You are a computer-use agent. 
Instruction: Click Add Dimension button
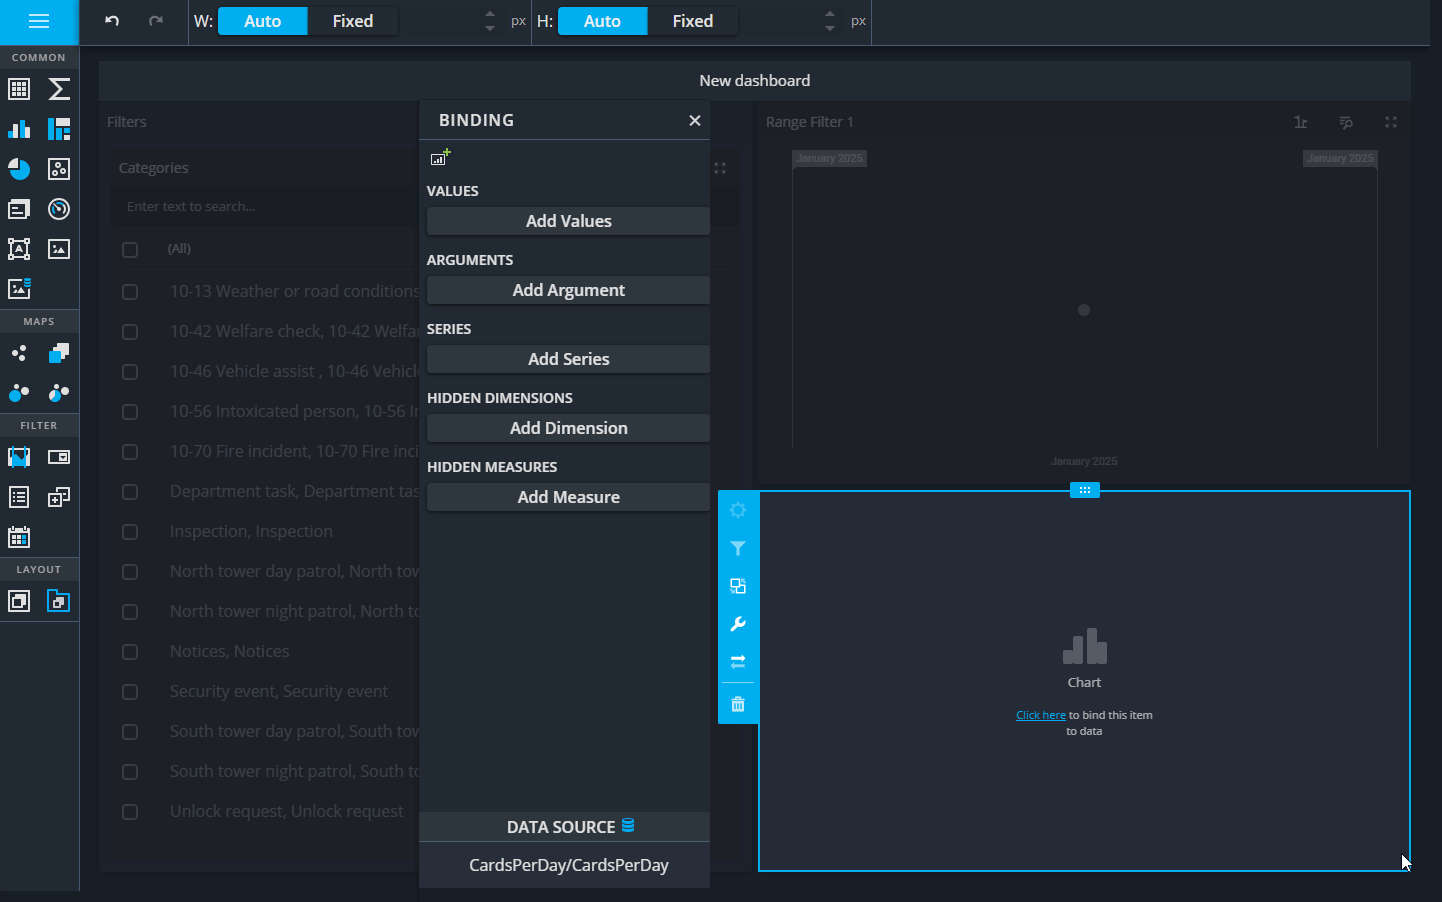pyautogui.click(x=568, y=428)
